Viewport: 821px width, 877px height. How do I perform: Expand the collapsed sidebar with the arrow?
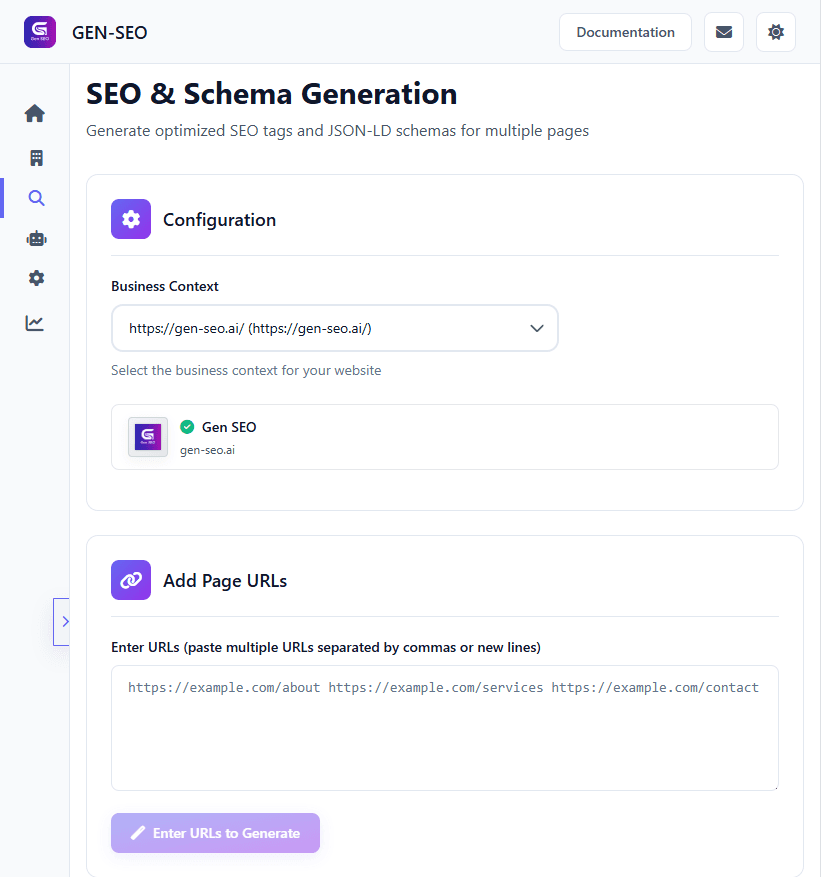pos(63,621)
